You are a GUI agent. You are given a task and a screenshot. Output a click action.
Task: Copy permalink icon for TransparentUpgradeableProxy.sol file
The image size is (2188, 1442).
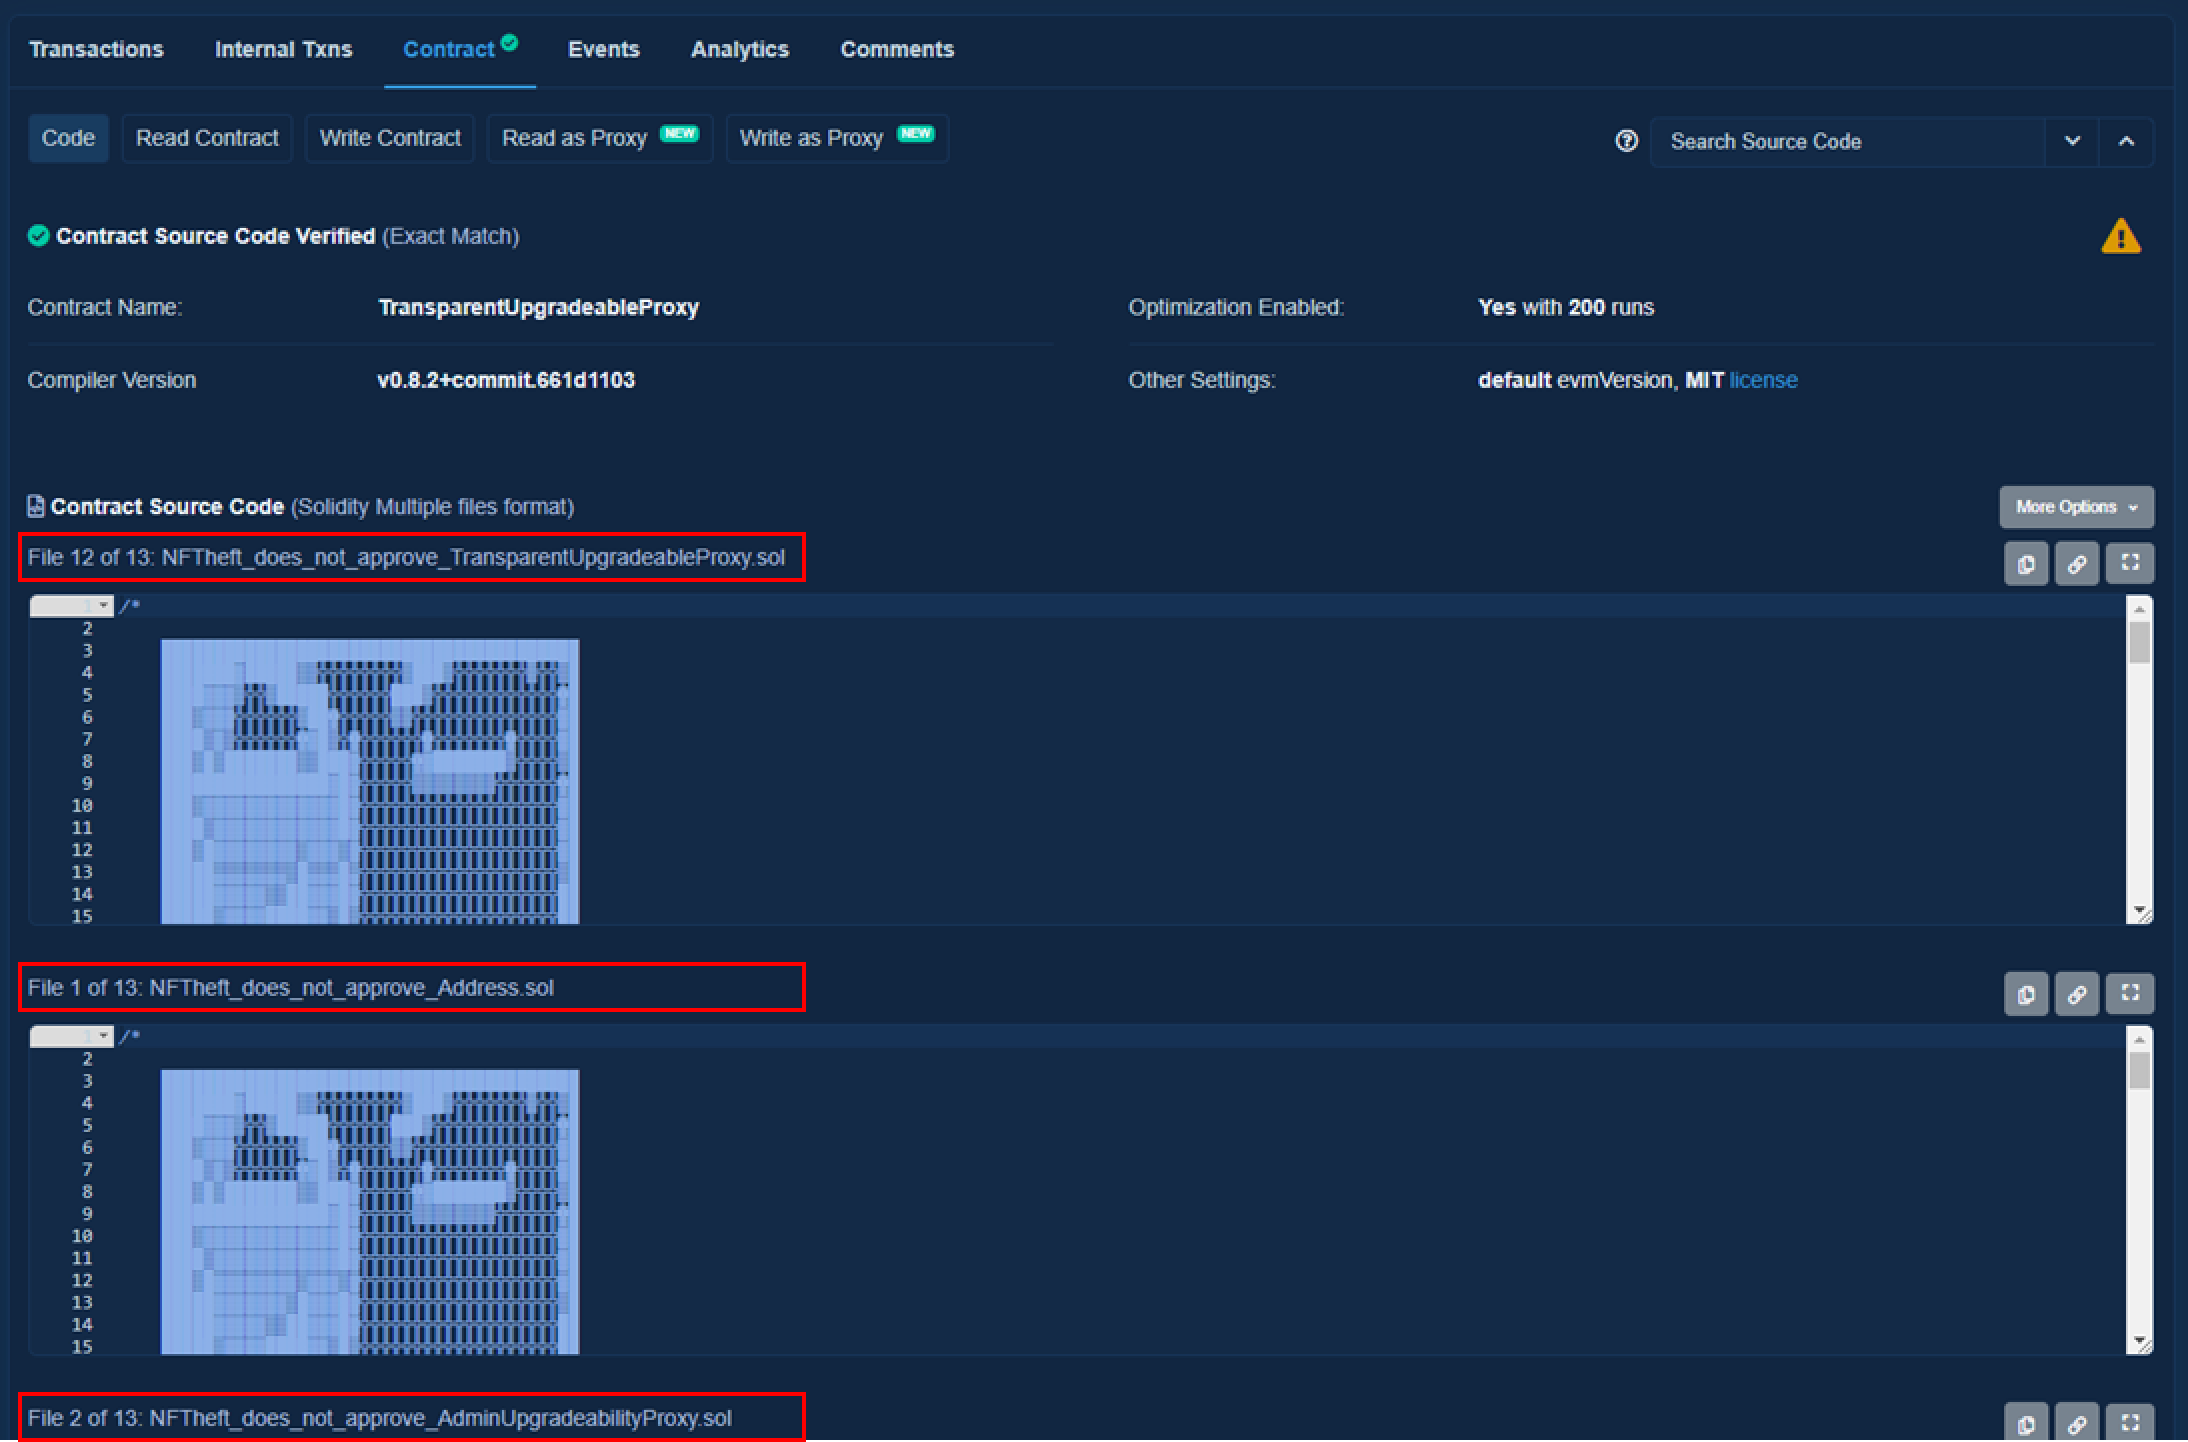[x=2077, y=564]
